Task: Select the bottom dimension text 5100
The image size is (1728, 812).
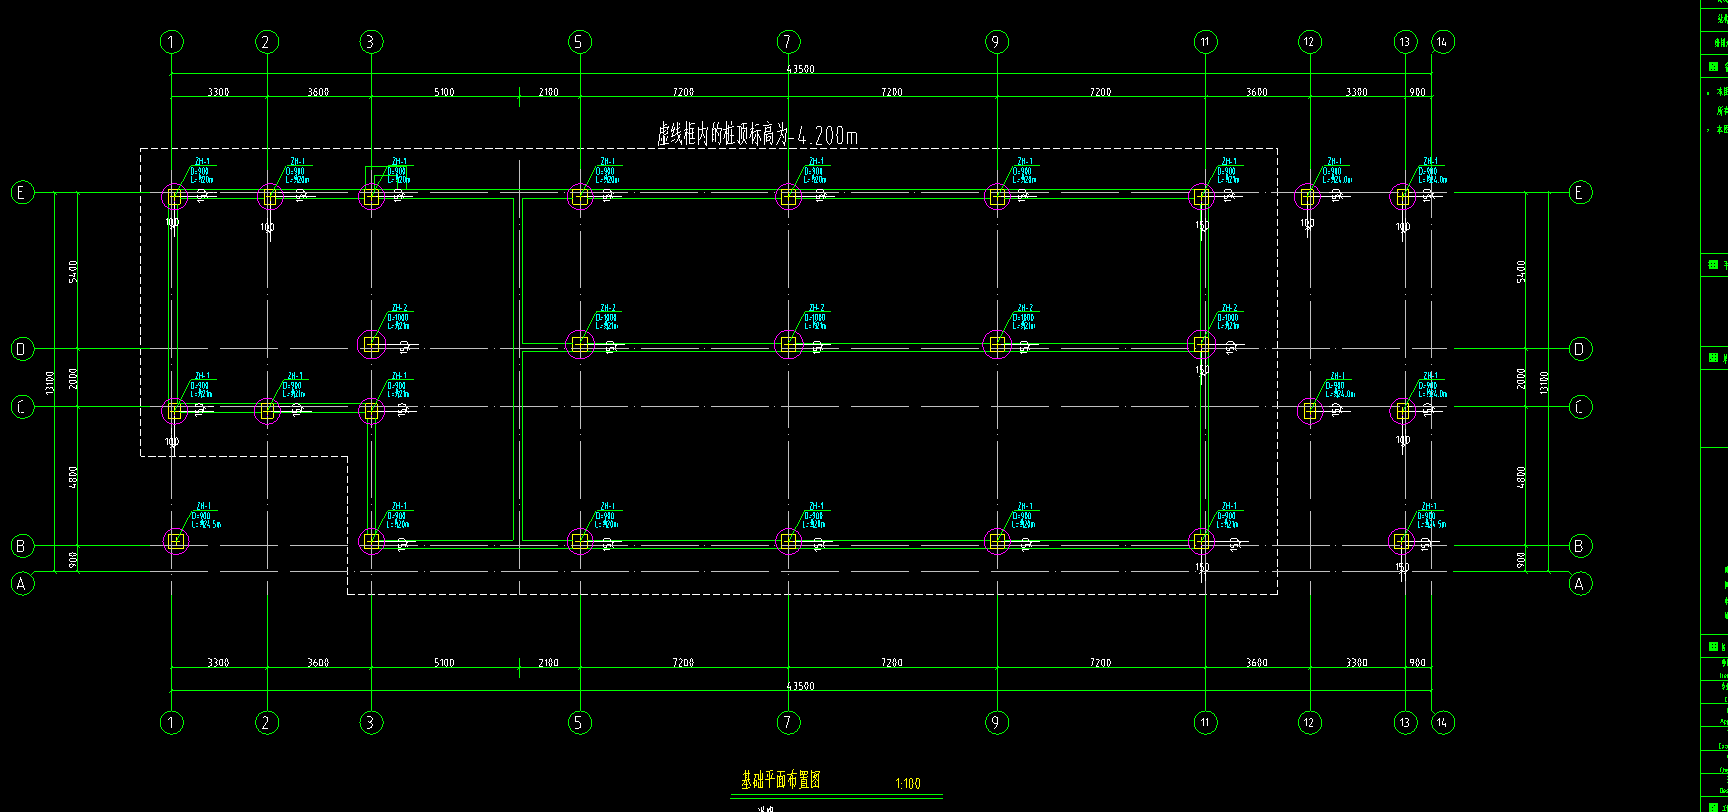Action: (444, 663)
